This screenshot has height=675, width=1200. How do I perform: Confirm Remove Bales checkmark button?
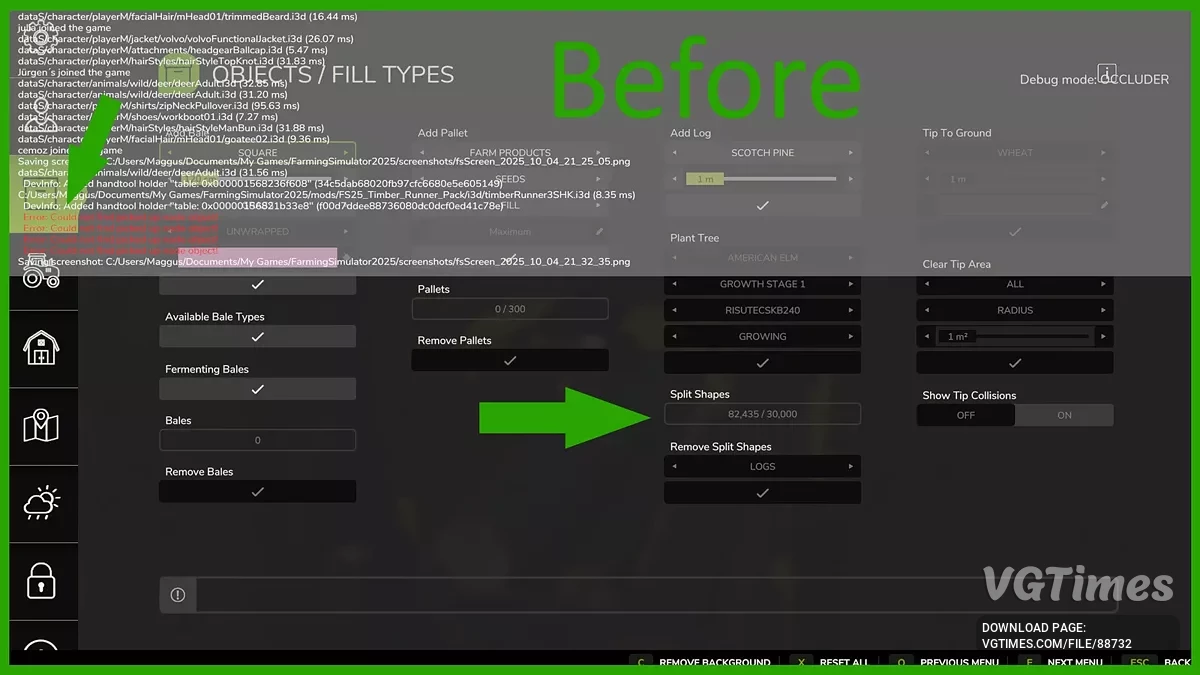257,492
